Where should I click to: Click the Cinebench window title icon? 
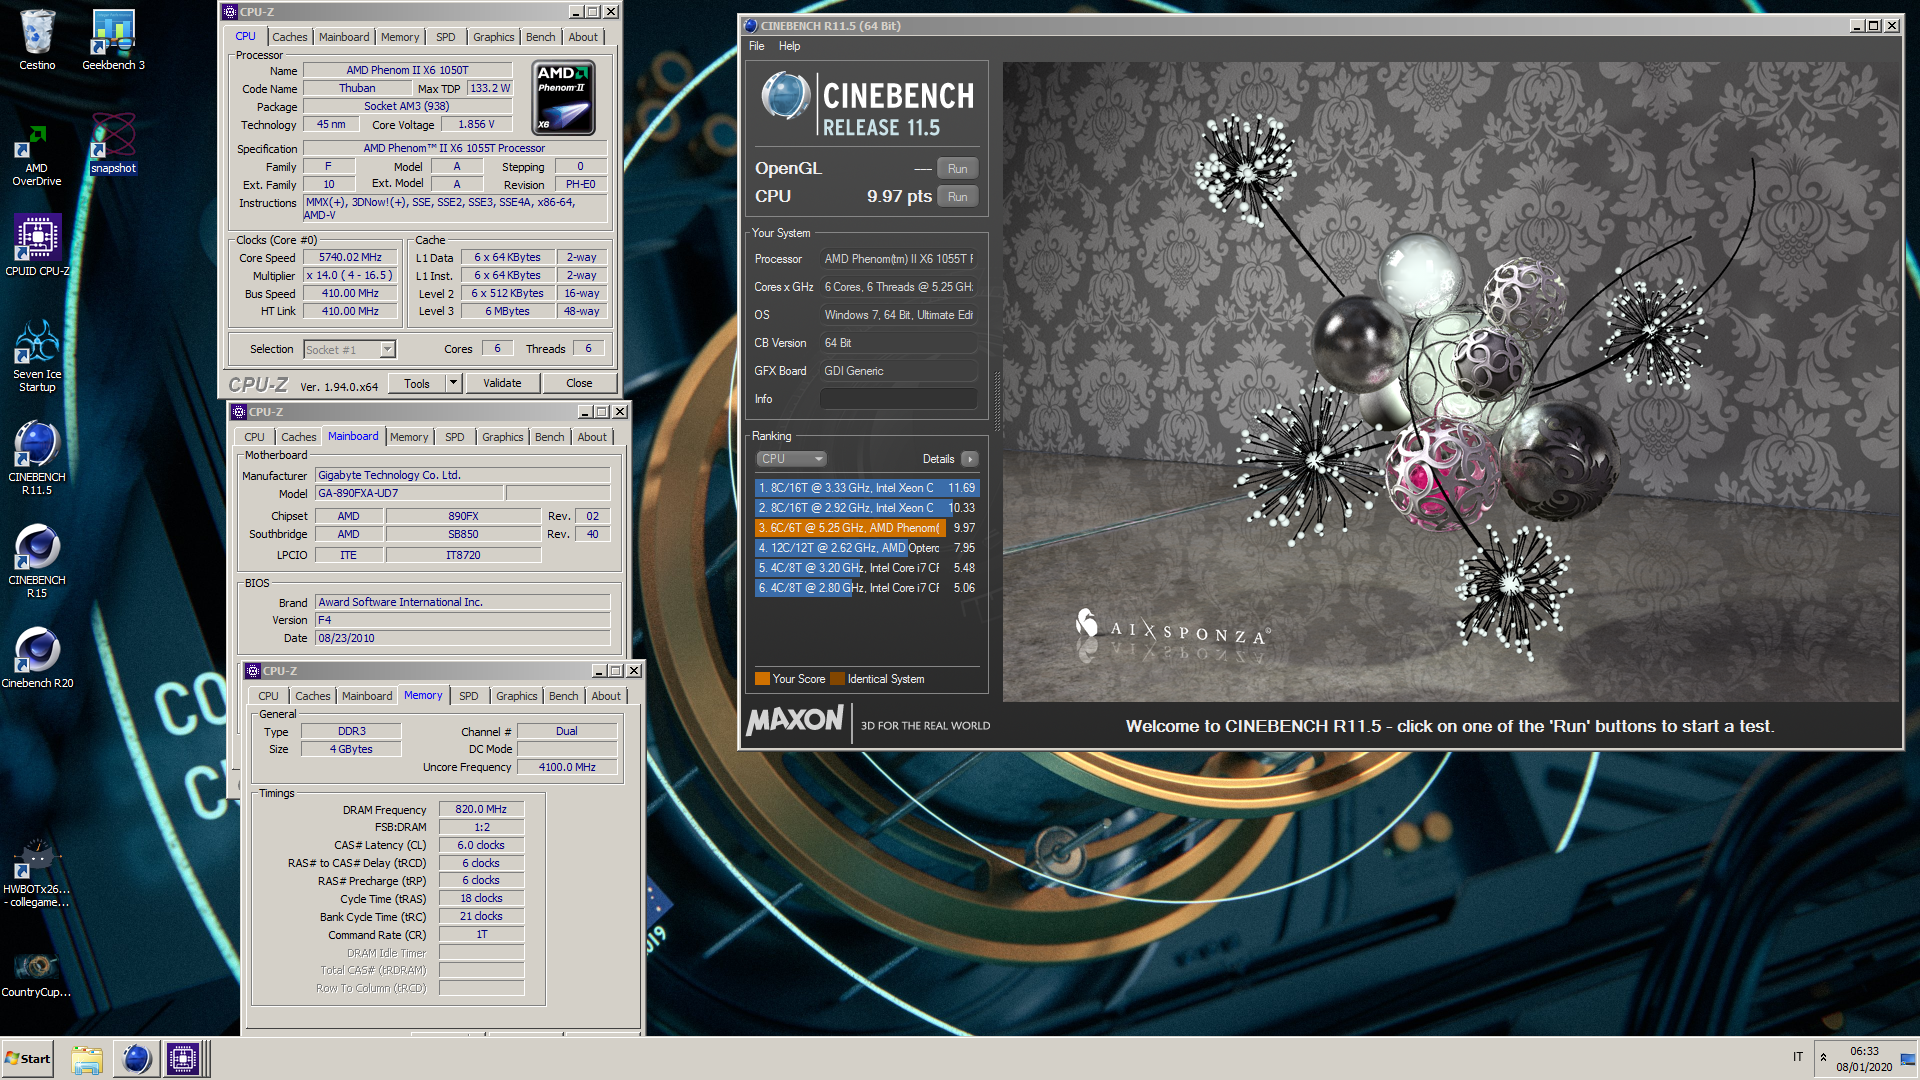[751, 26]
